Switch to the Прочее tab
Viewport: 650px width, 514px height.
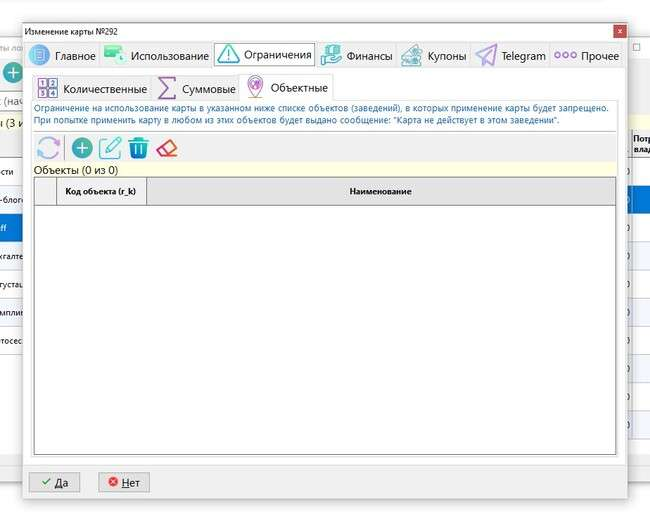587,56
